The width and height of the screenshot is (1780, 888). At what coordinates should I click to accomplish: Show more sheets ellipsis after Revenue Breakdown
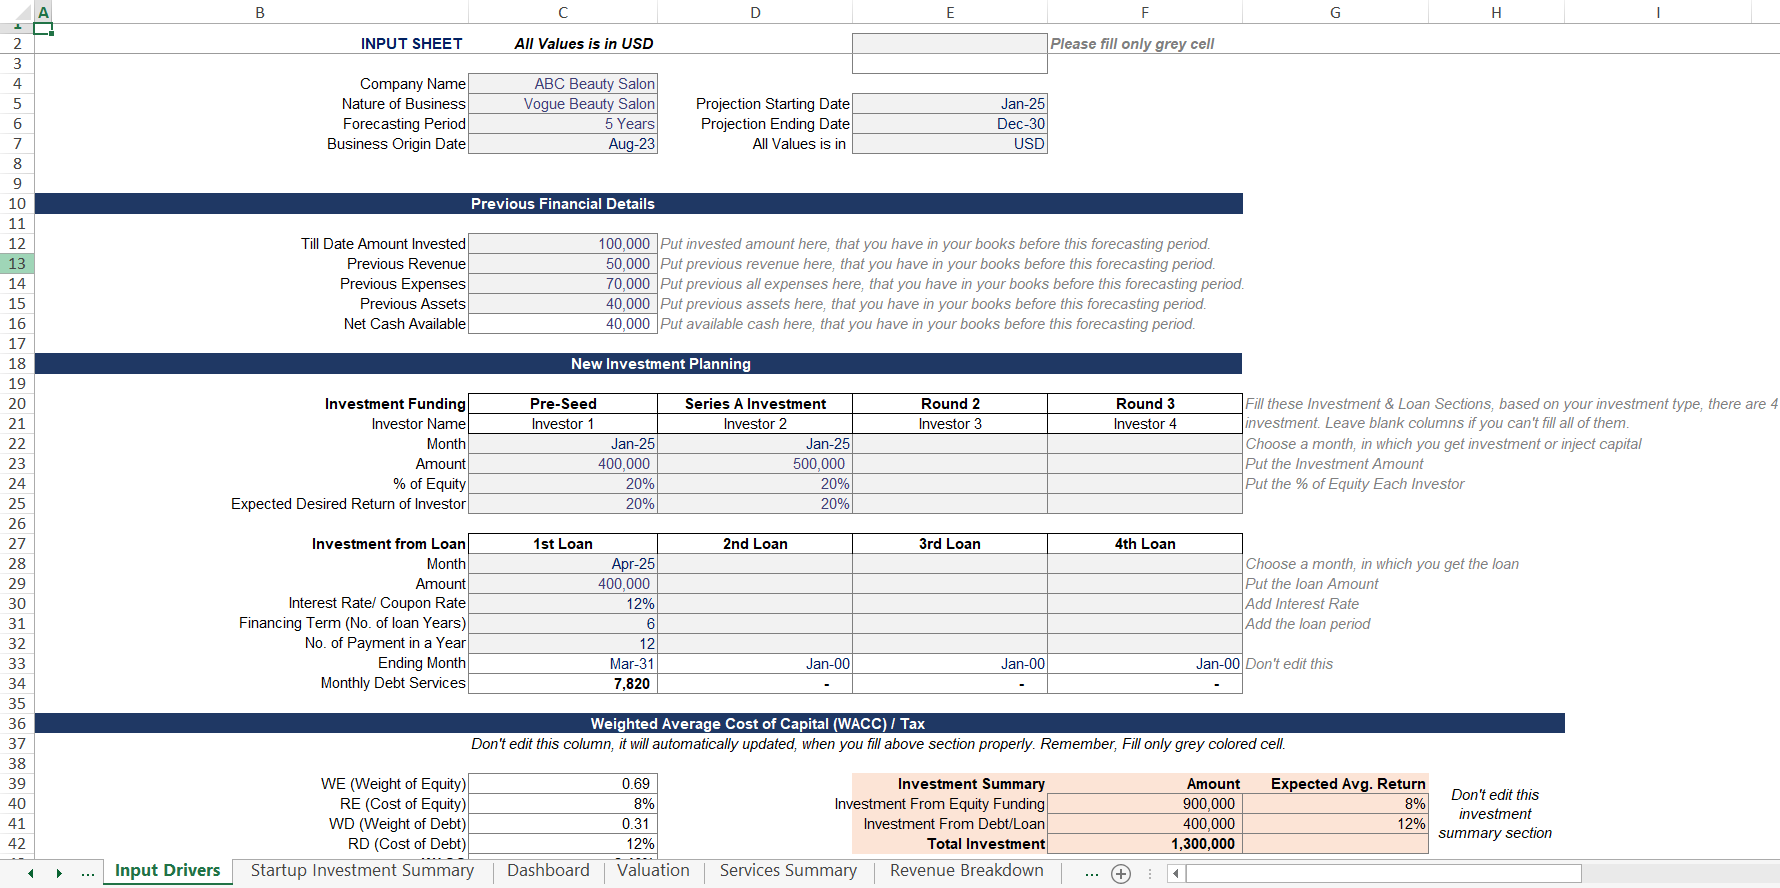pos(1091,873)
